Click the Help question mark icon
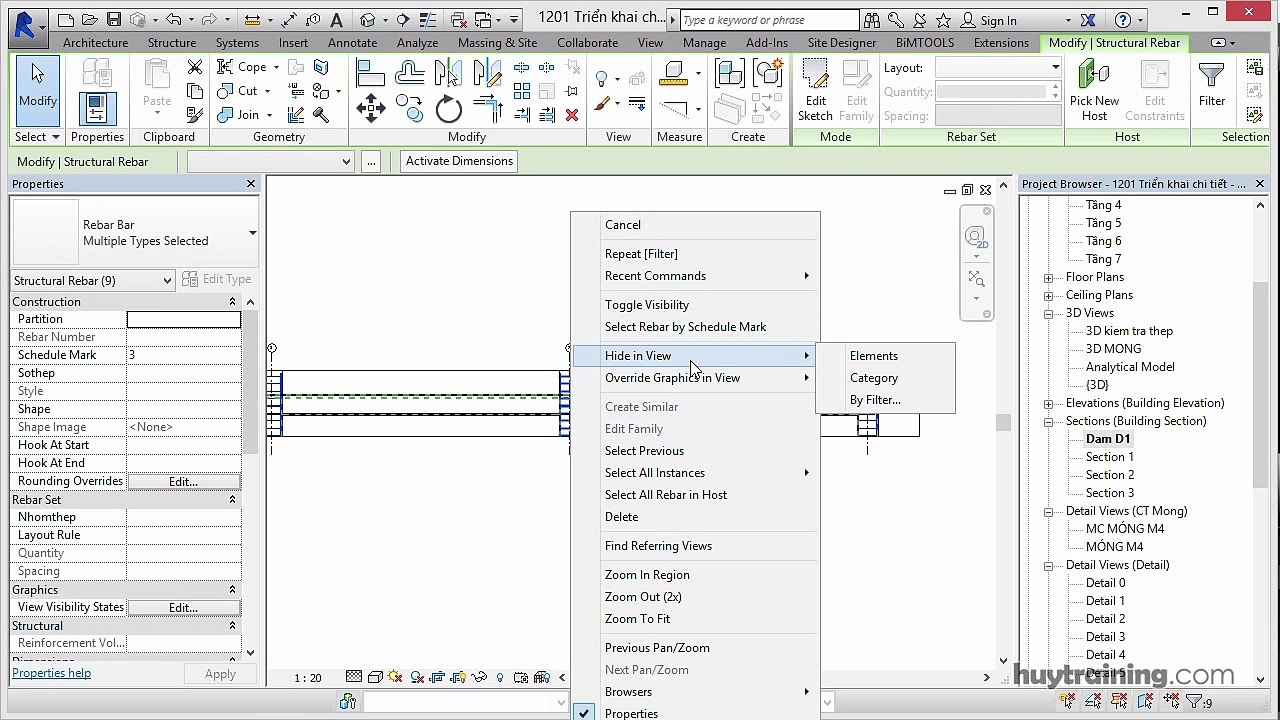This screenshot has width=1280, height=720. click(x=1123, y=20)
